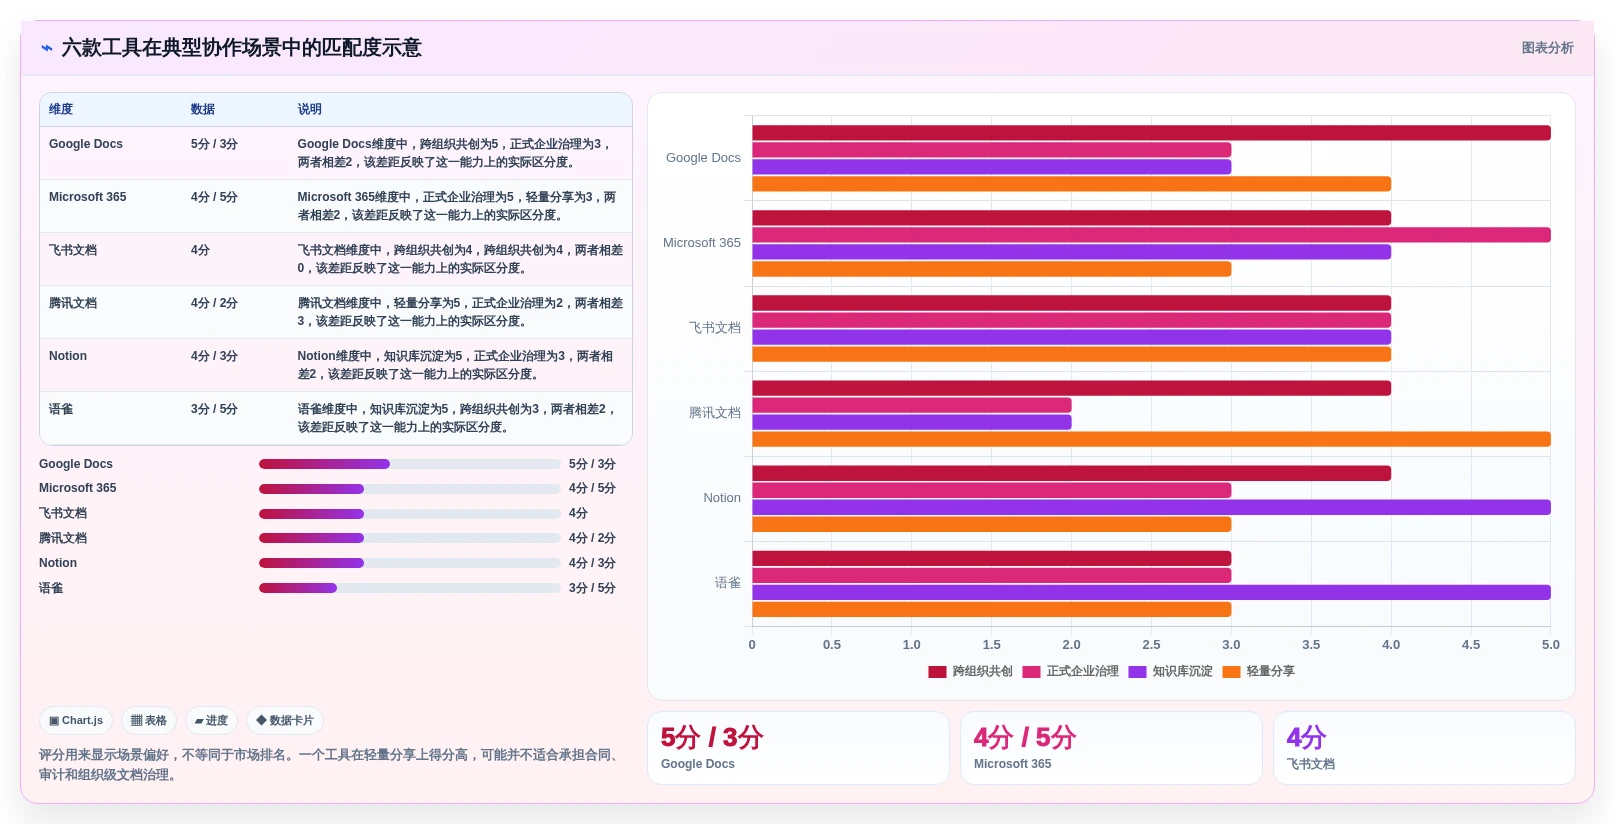The height and width of the screenshot is (824, 1615).
Task: Click the 图表分析 label in header
Action: [x=1547, y=48]
